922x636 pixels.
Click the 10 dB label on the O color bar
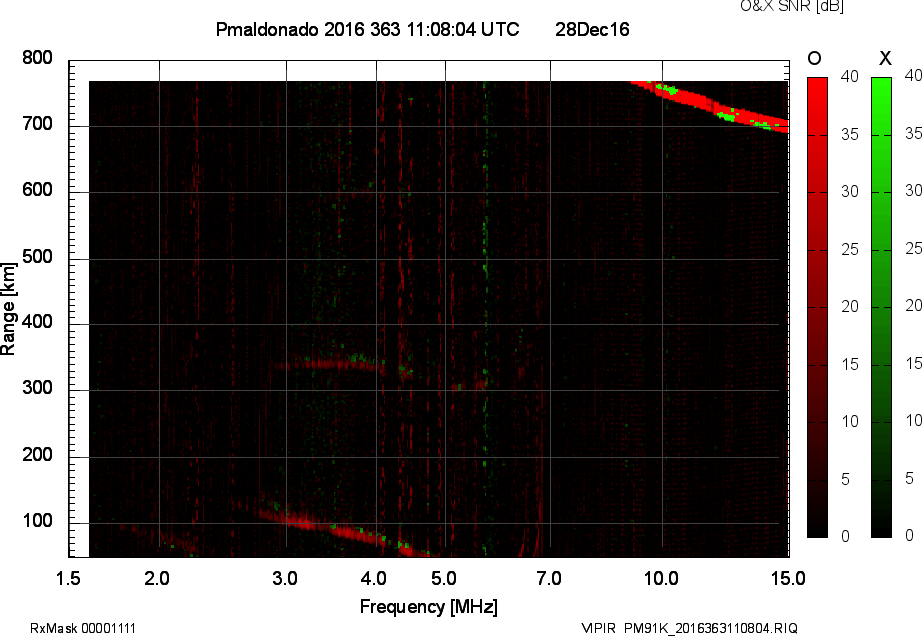click(850, 421)
